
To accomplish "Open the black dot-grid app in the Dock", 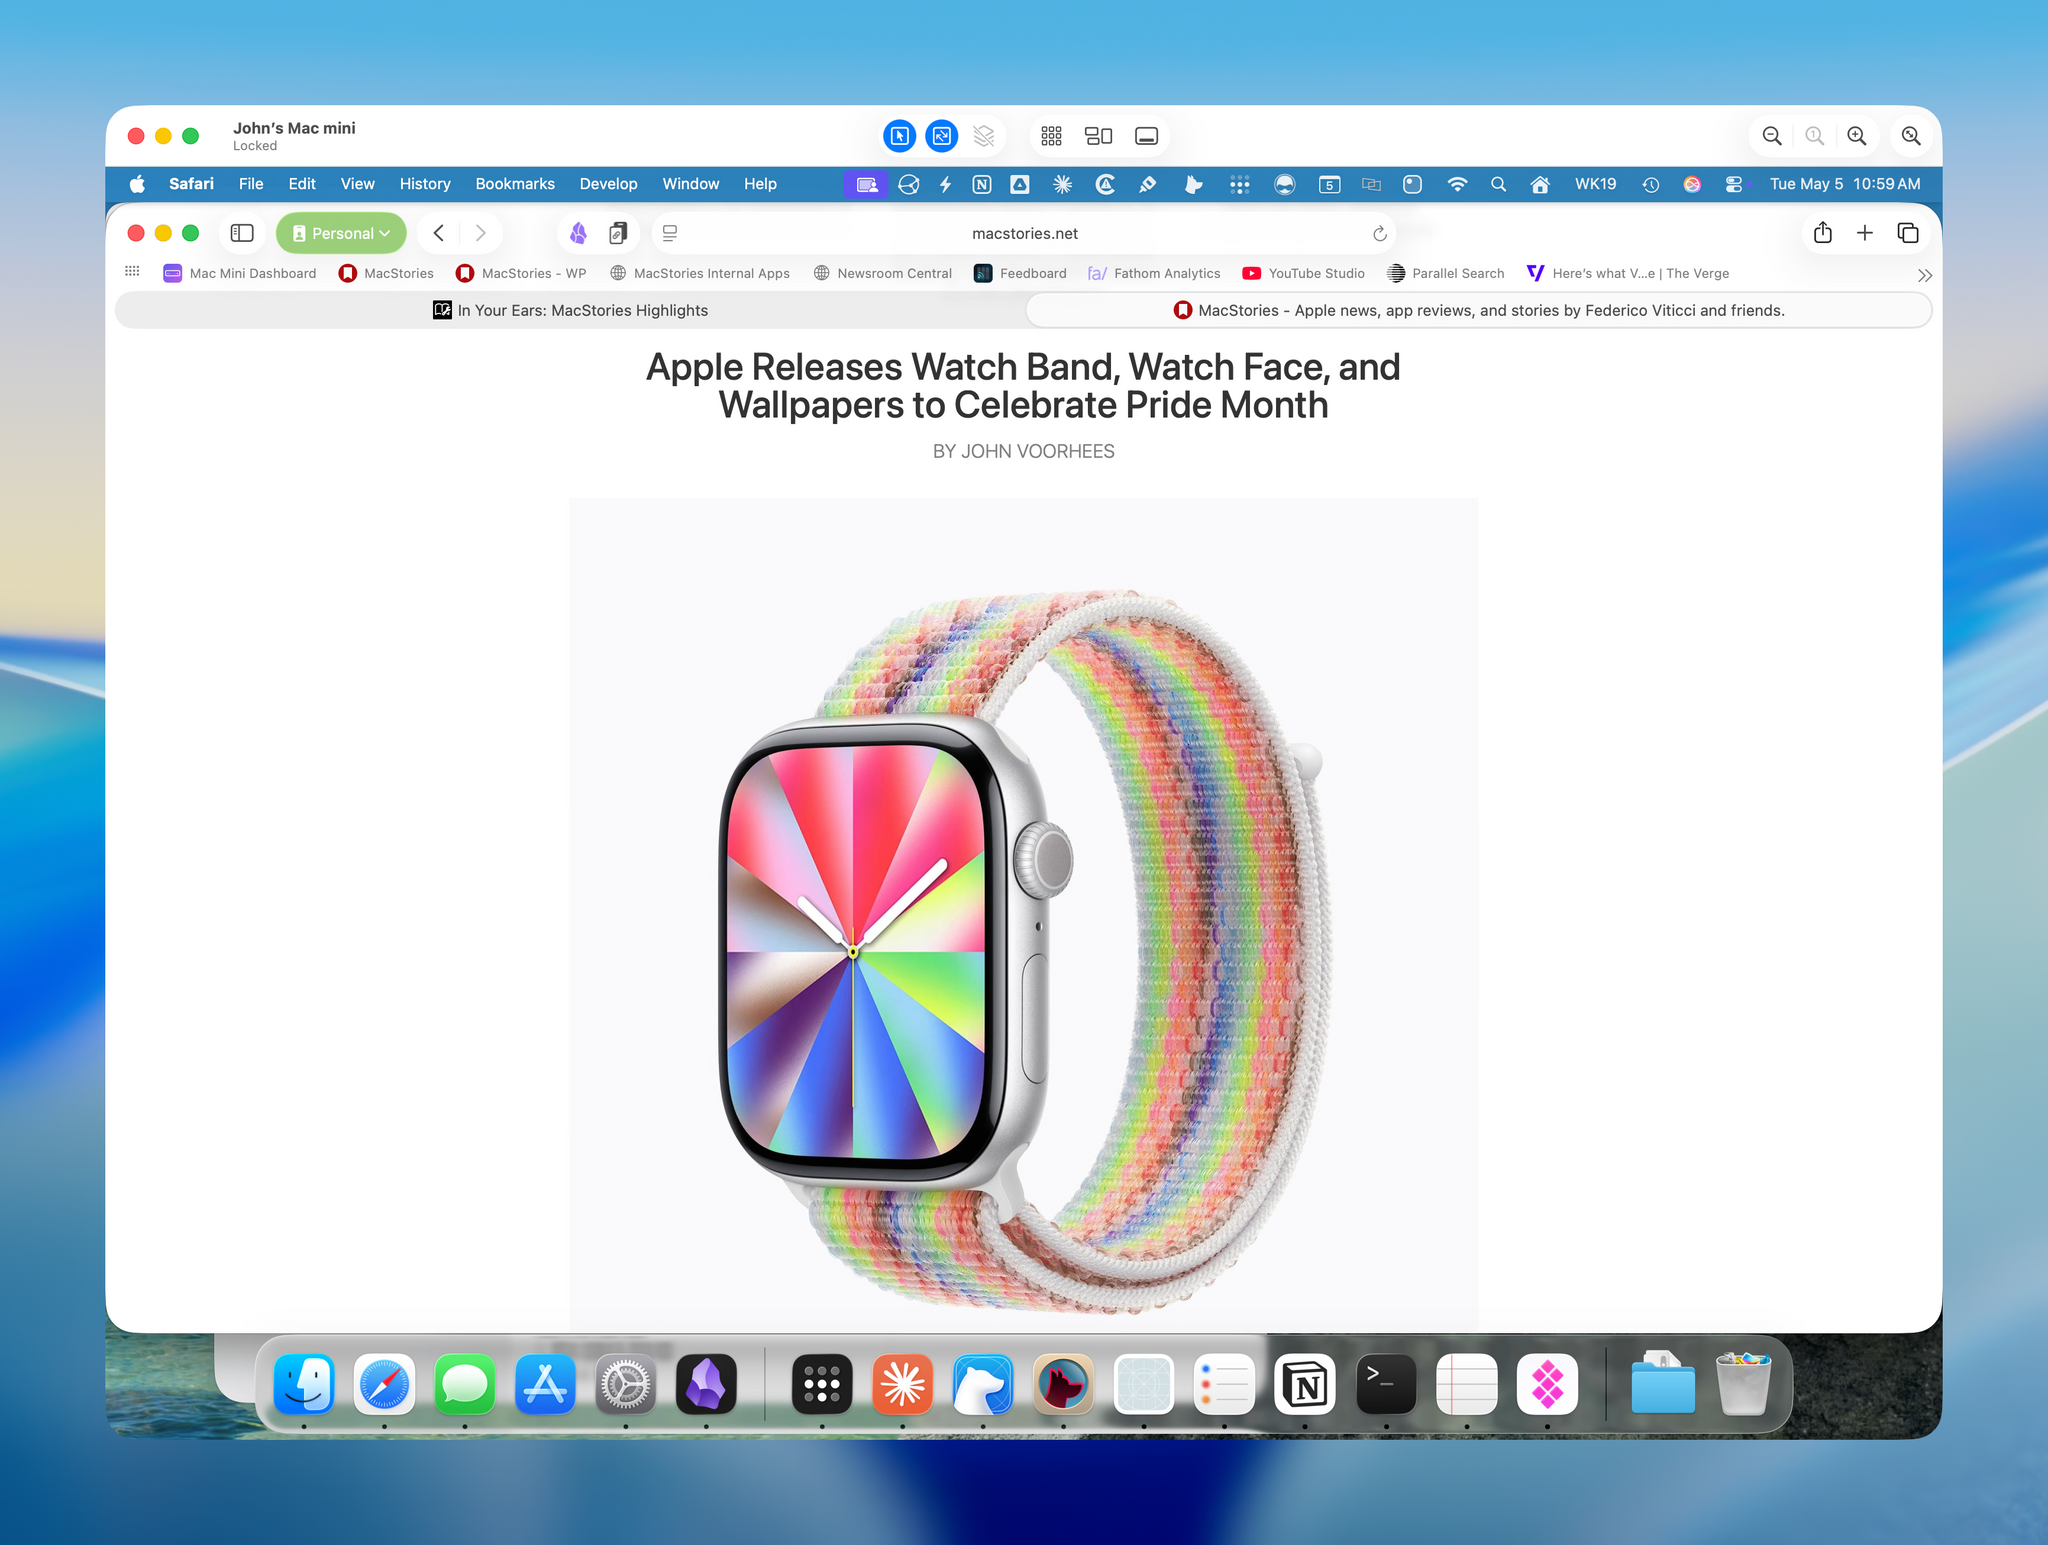I will [822, 1385].
